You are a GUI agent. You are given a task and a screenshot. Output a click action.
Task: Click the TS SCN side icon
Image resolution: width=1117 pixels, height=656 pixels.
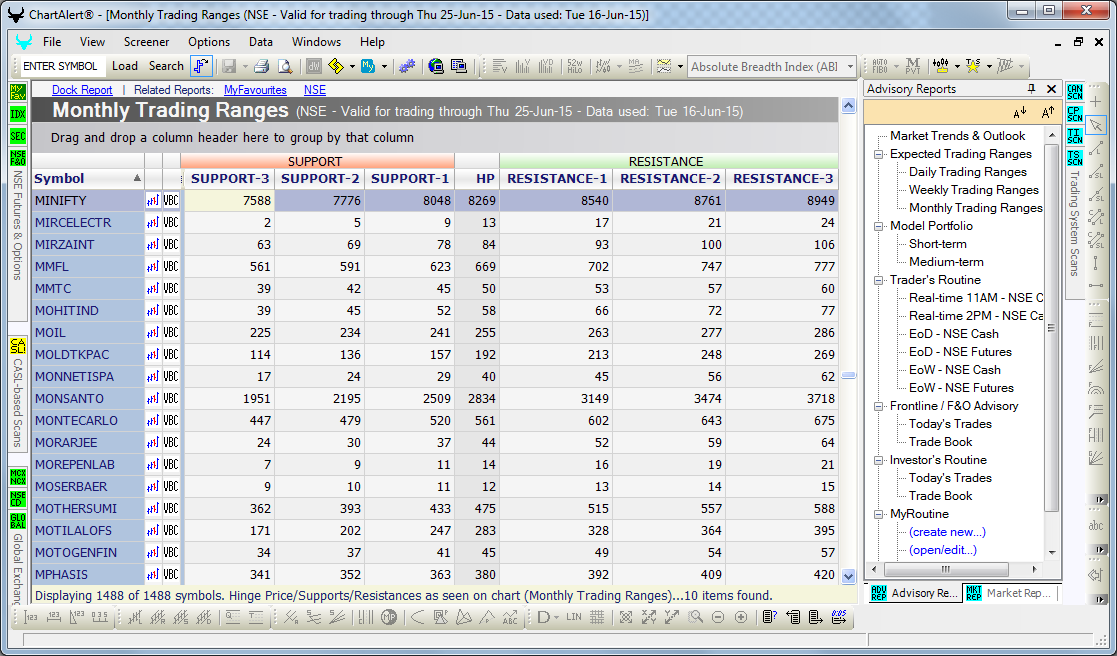click(x=1074, y=158)
